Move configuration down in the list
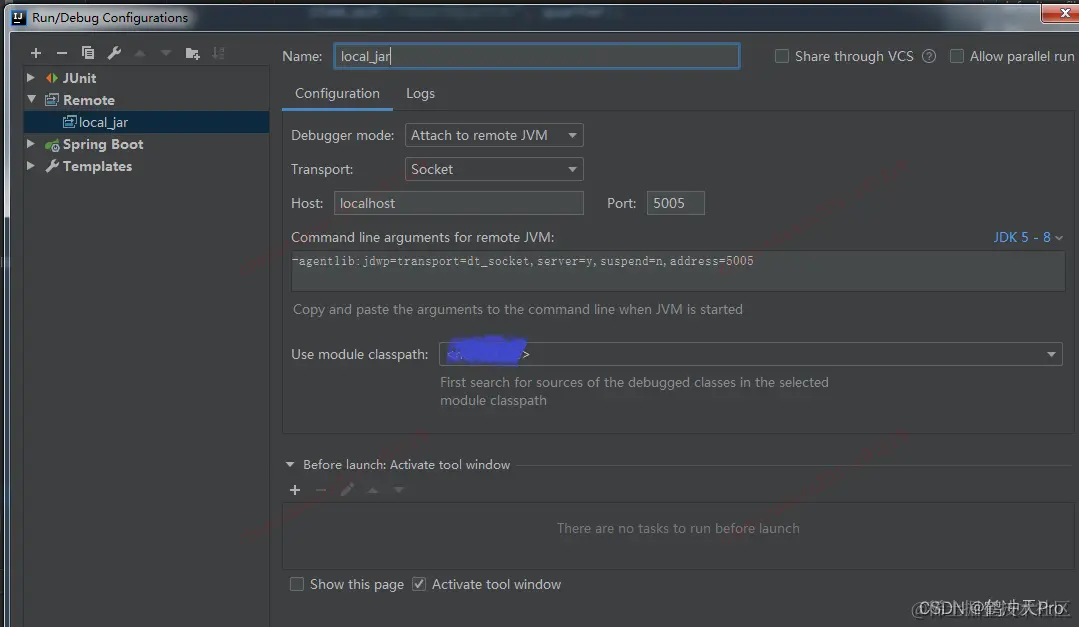This screenshot has height=627, width=1079. point(166,53)
